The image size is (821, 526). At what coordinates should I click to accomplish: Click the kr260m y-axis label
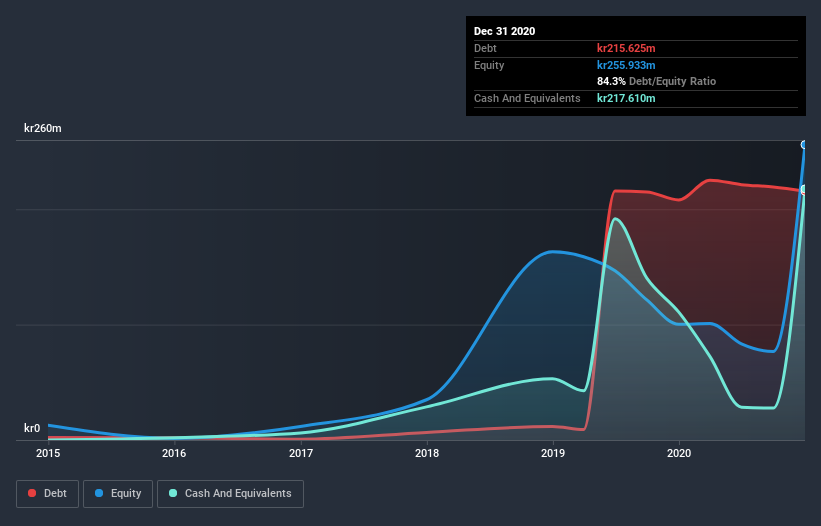click(x=43, y=128)
